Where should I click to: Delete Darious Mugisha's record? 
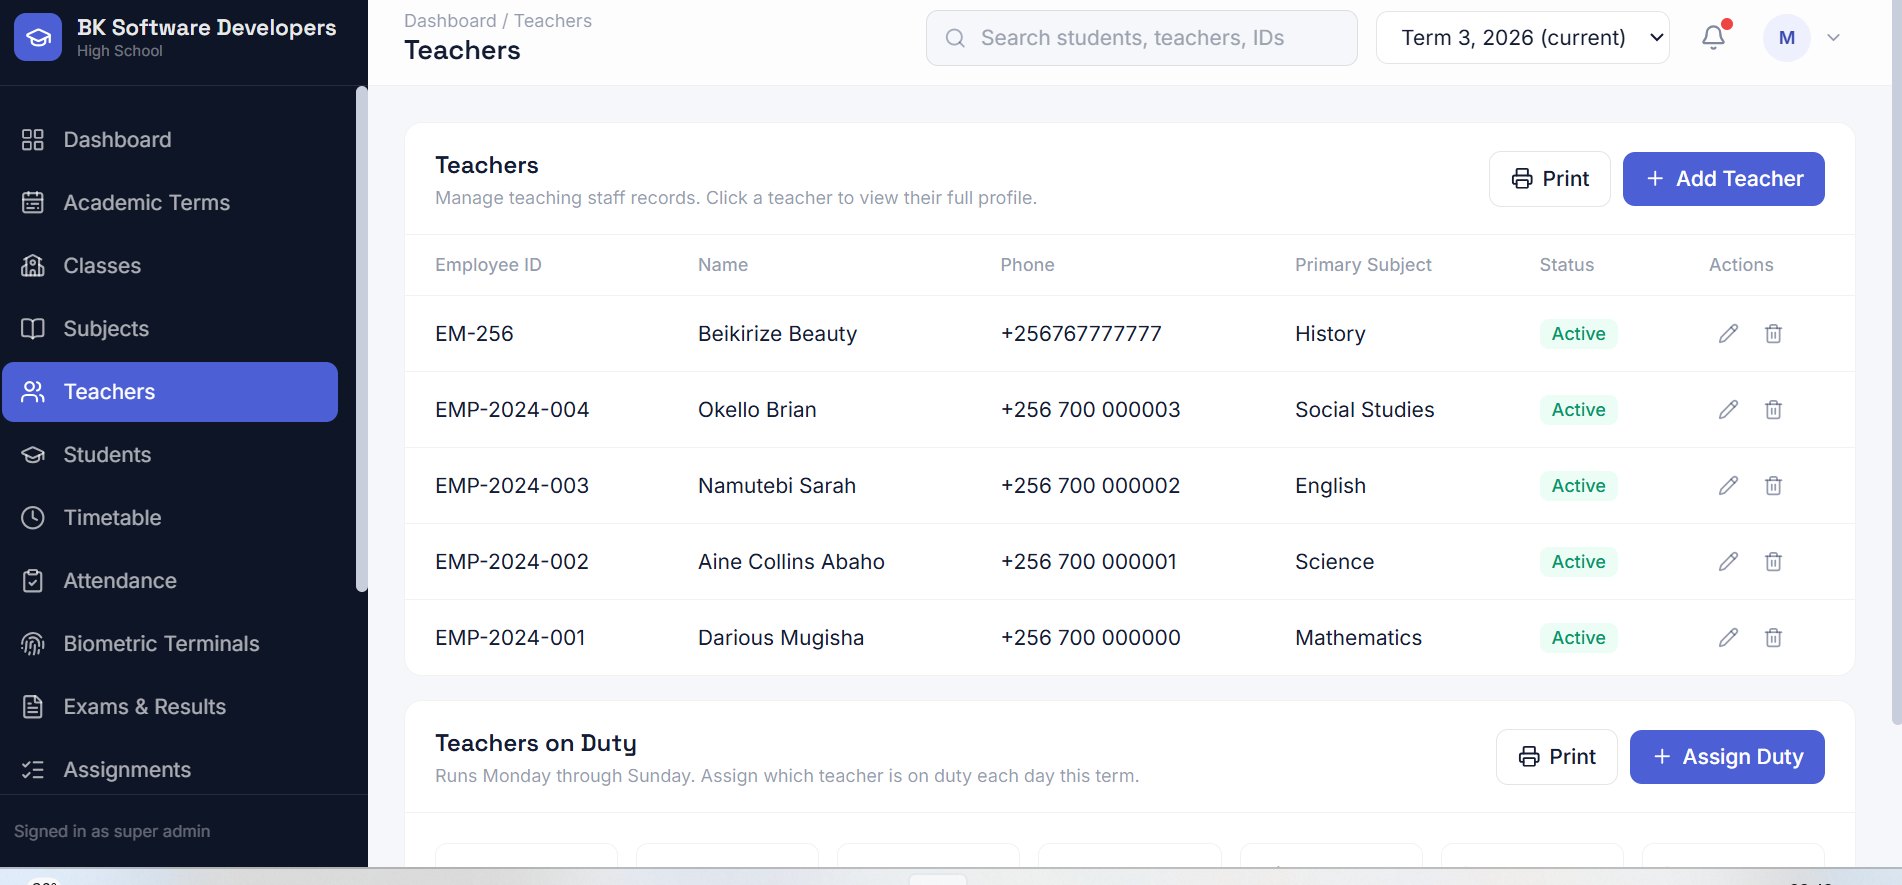tap(1773, 638)
